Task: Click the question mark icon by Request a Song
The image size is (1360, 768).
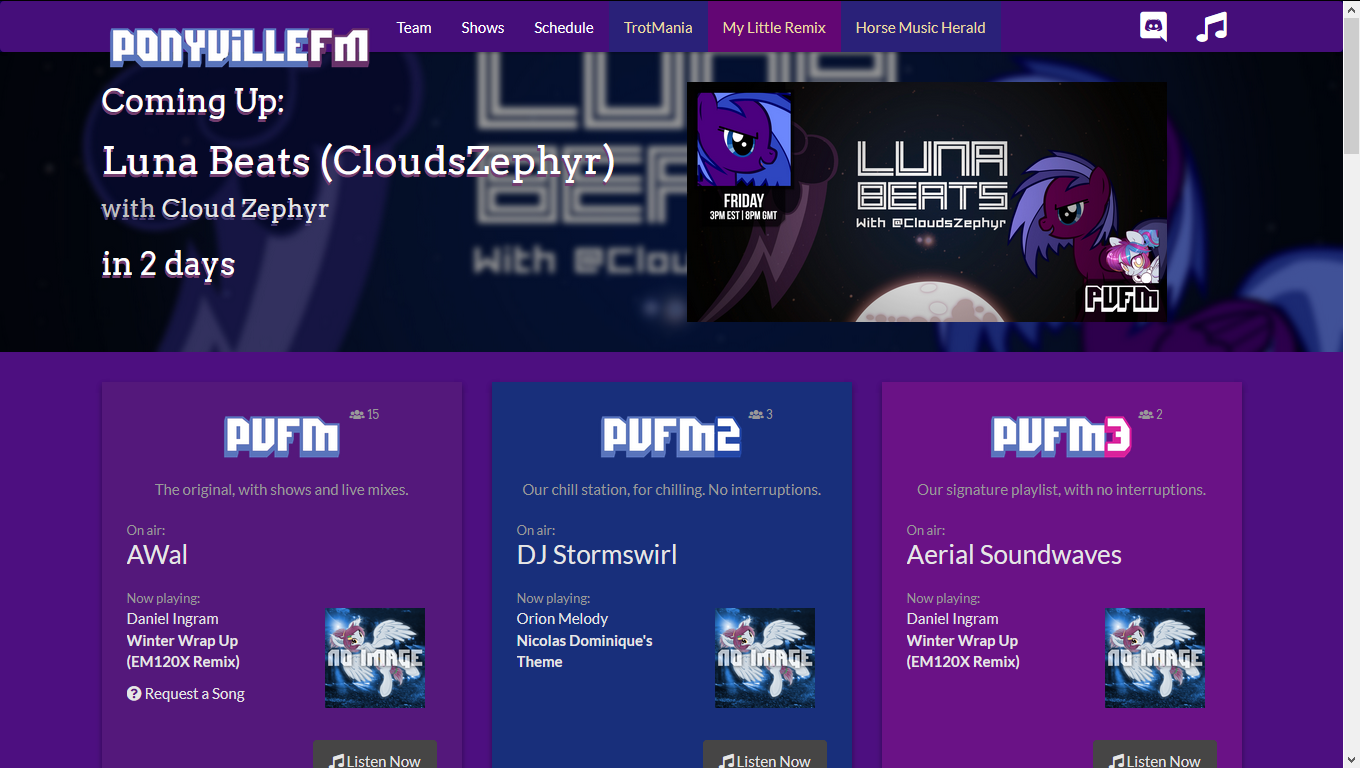Action: 134,693
